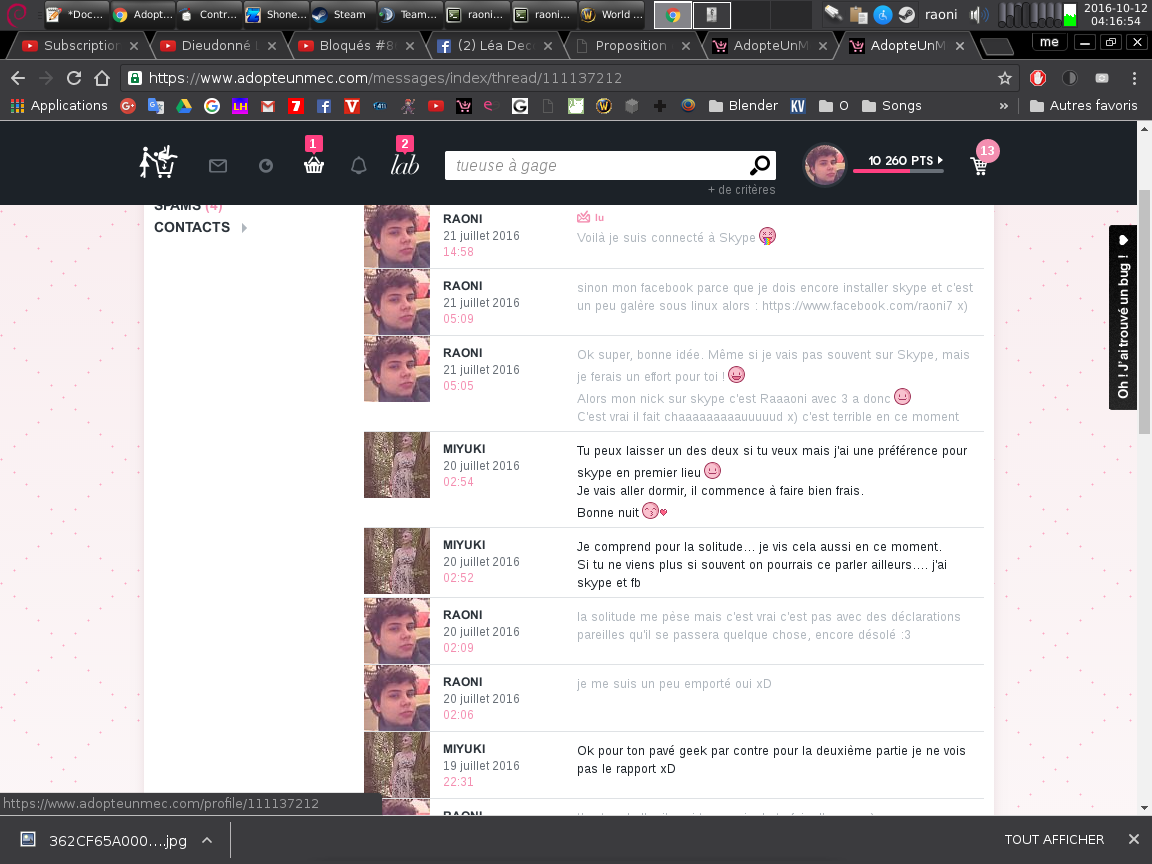
Task: Open the Songs bookmarks folder
Action: (892, 106)
